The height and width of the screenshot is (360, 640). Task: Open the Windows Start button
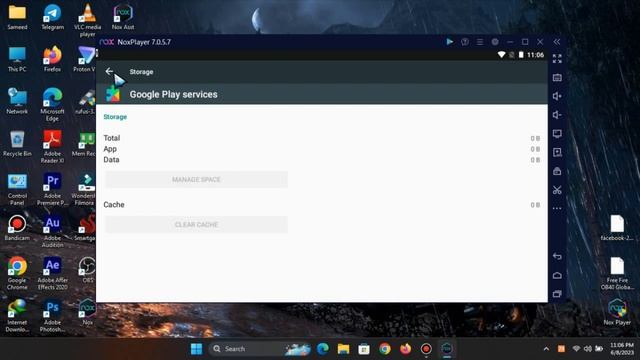pyautogui.click(x=196, y=349)
